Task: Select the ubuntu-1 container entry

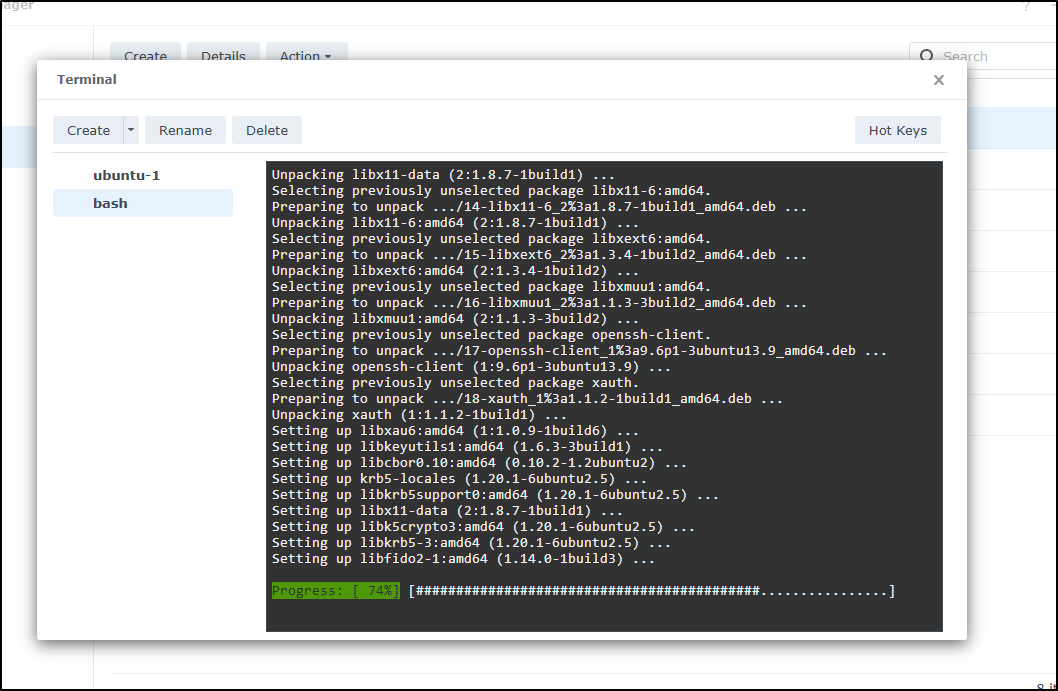Action: (143, 175)
